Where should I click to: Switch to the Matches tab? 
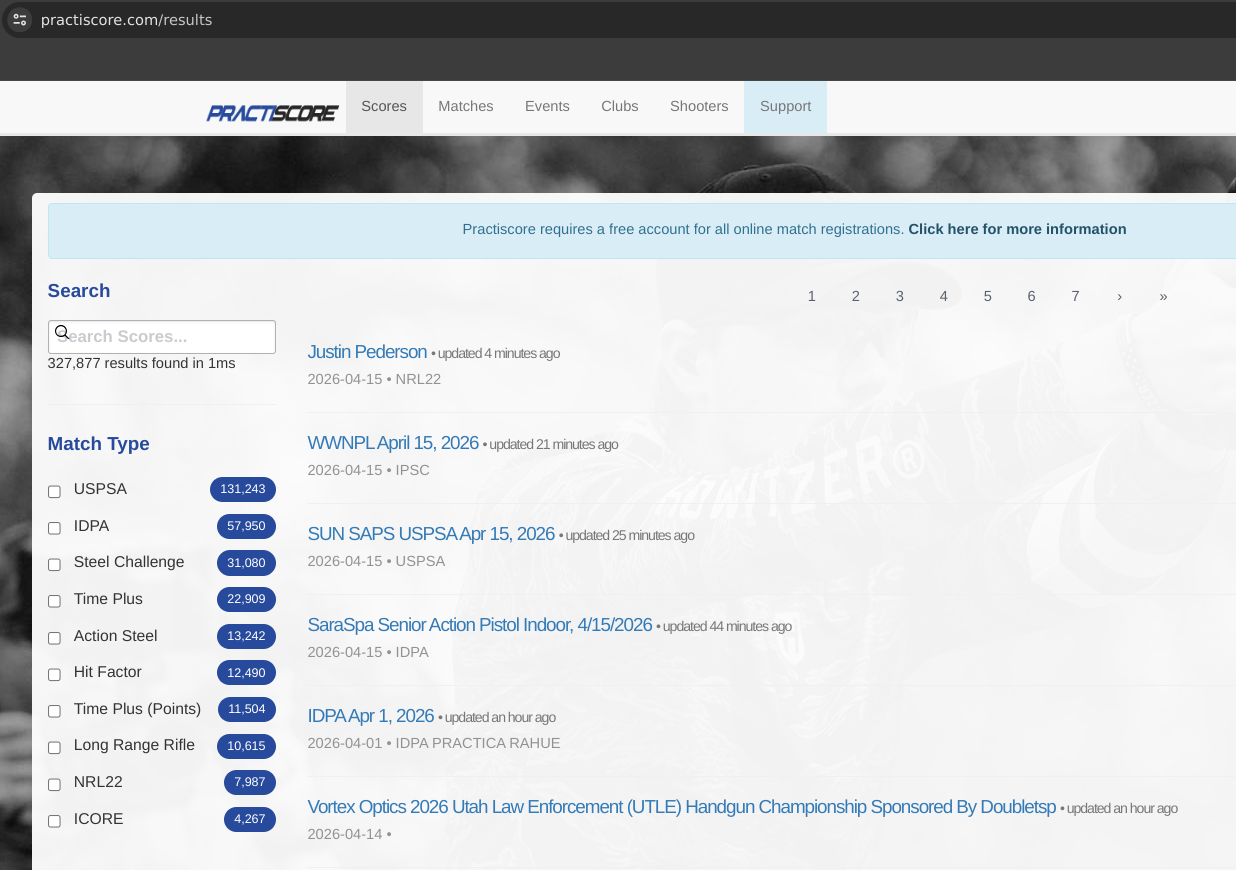tap(465, 106)
